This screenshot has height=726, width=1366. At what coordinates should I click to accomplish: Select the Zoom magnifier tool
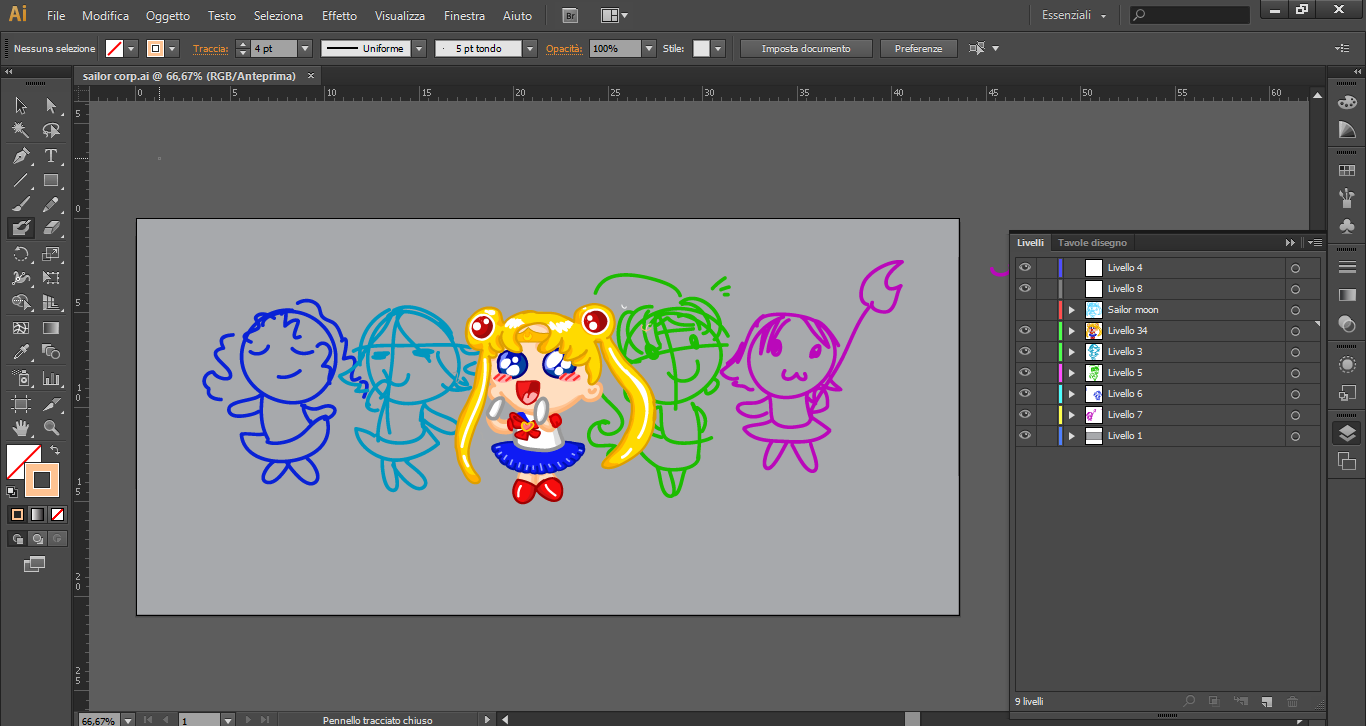pyautogui.click(x=51, y=428)
